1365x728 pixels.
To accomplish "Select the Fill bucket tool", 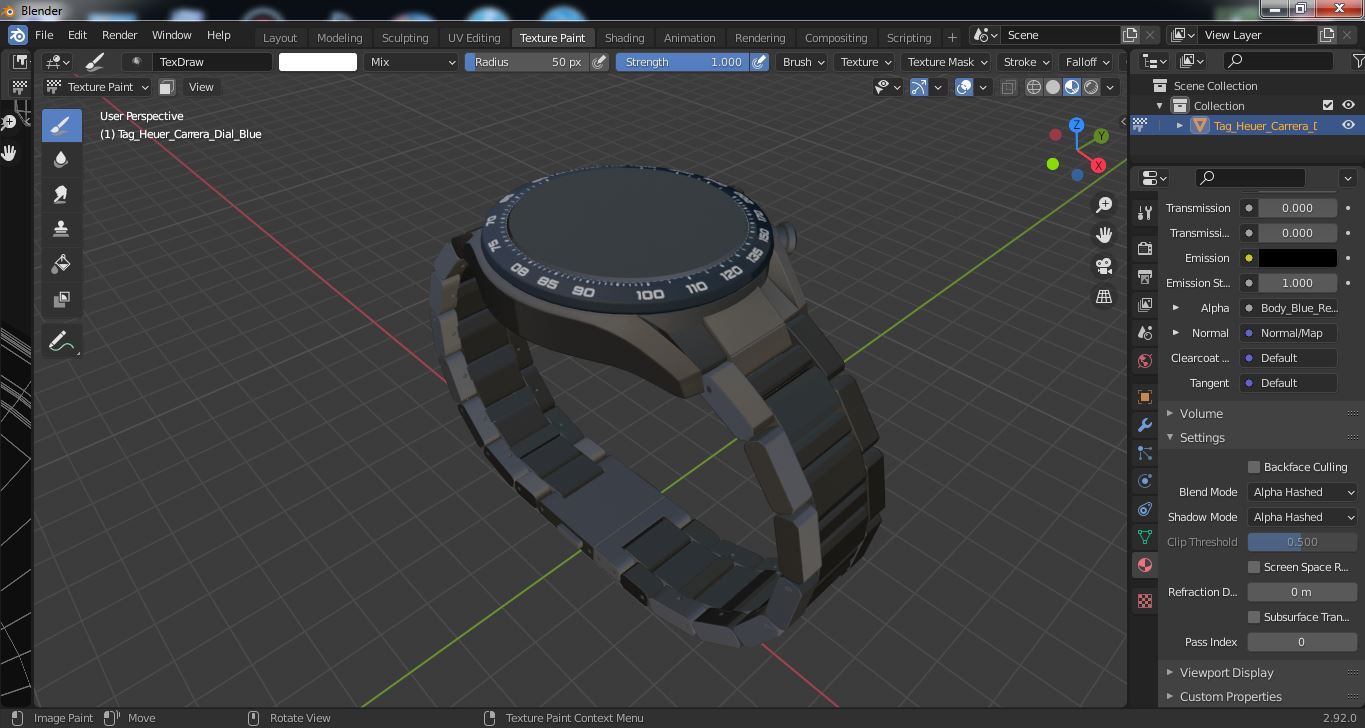I will pyautogui.click(x=61, y=265).
